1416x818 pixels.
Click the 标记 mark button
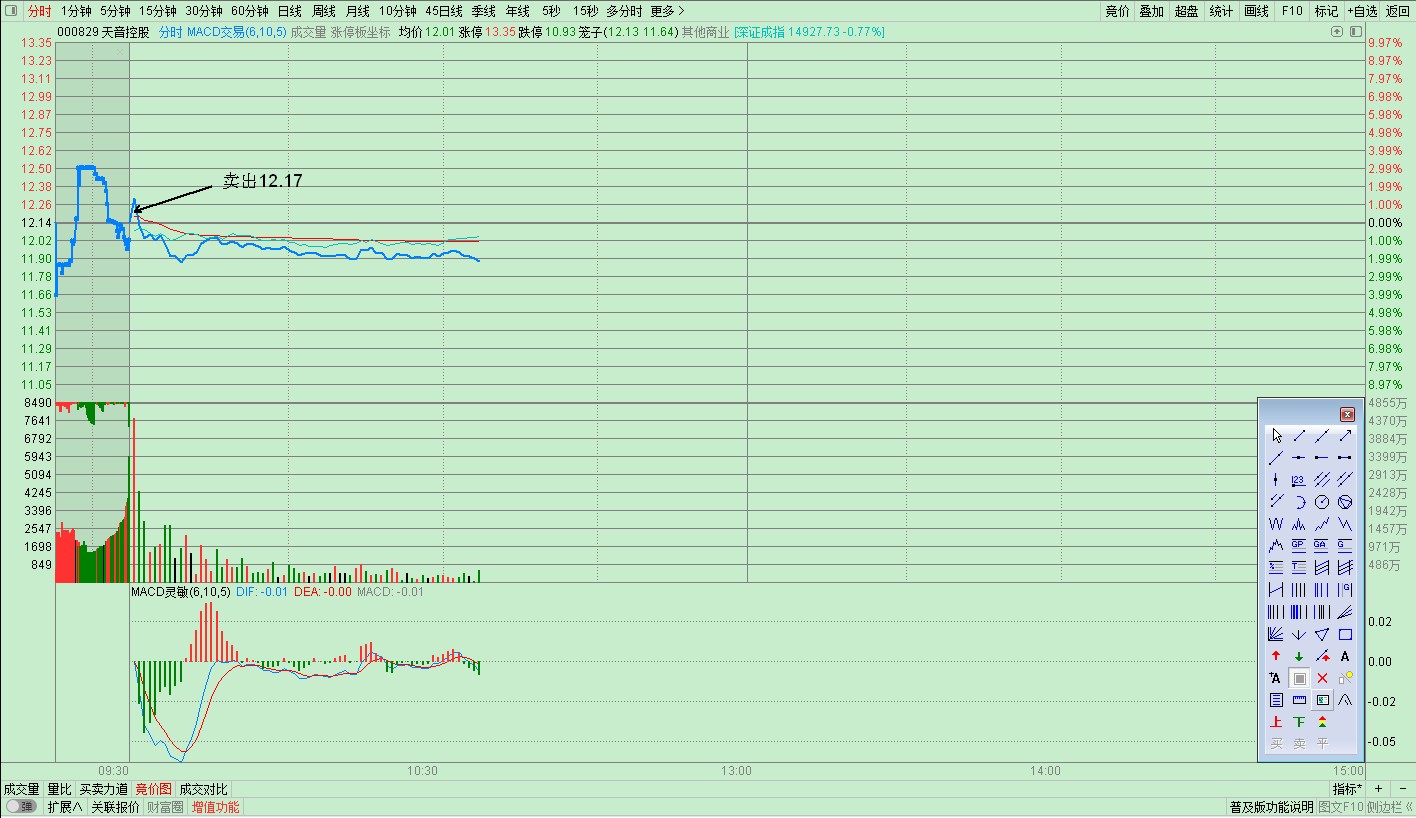[1326, 11]
